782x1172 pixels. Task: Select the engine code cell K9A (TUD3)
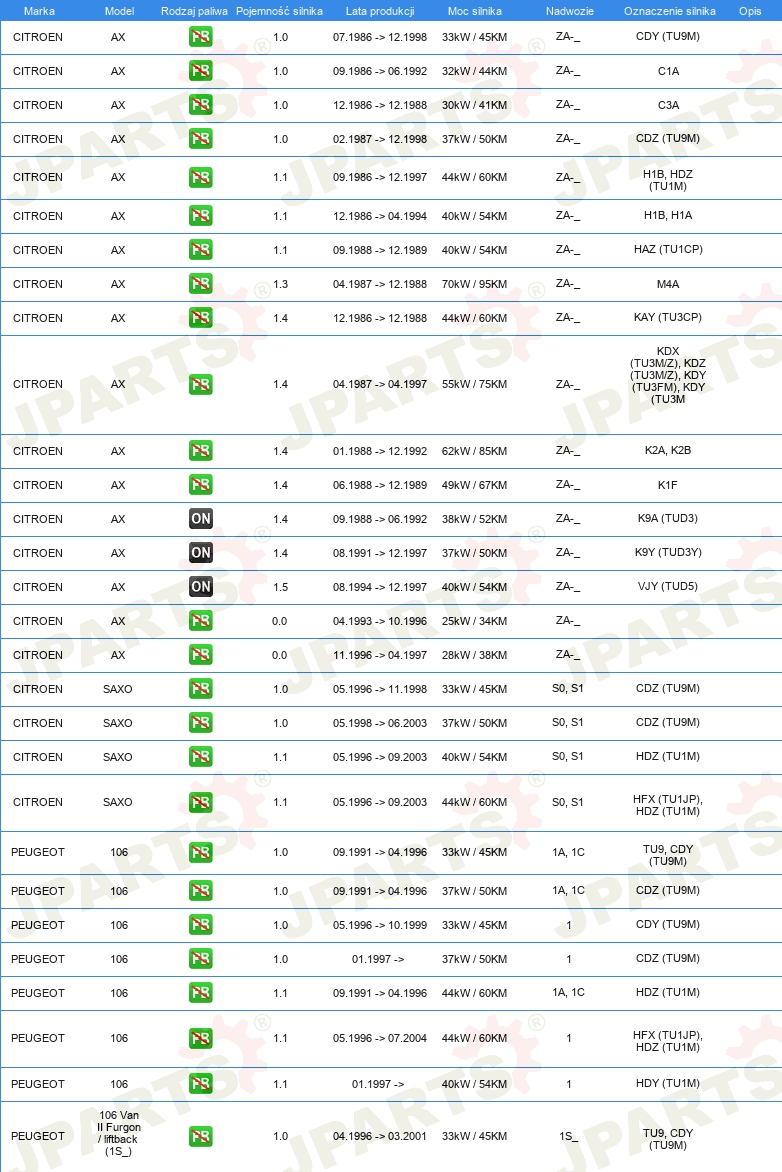tap(668, 518)
